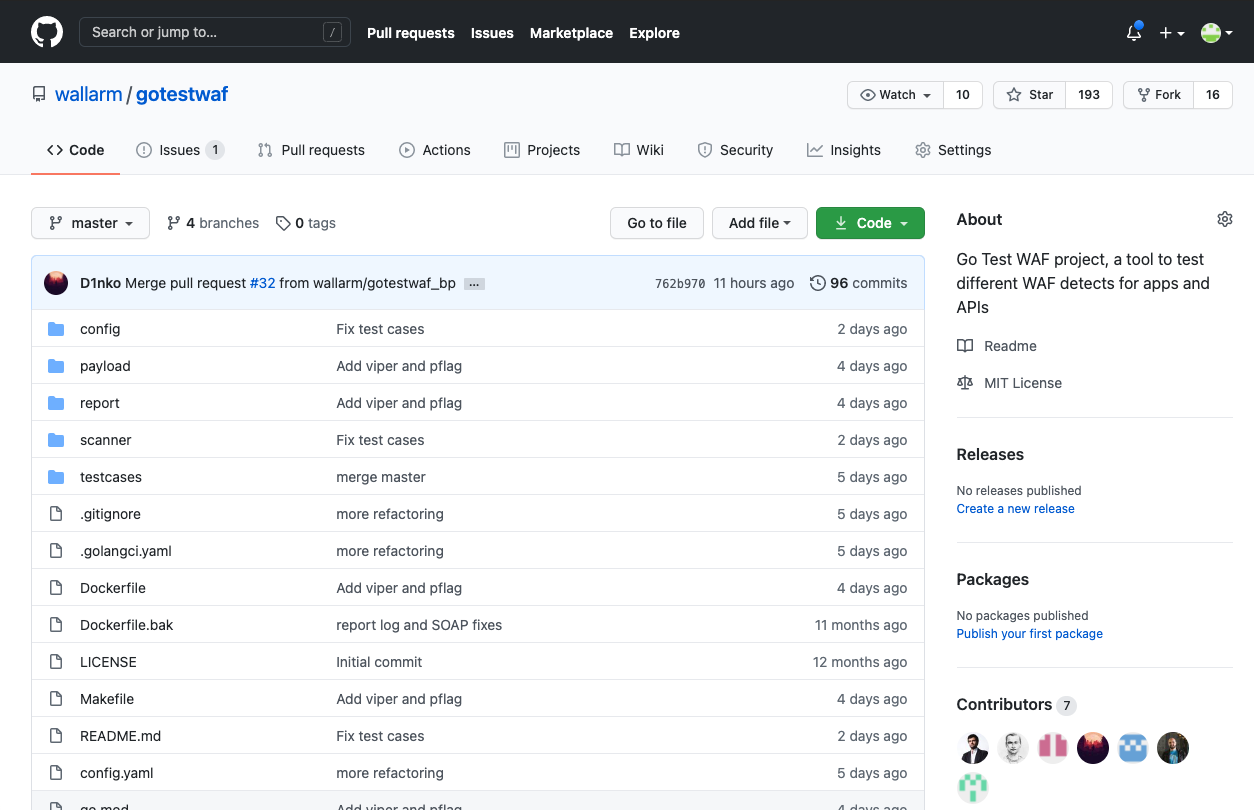Open the pink contributor avatar
This screenshot has width=1254, height=810.
[1053, 748]
